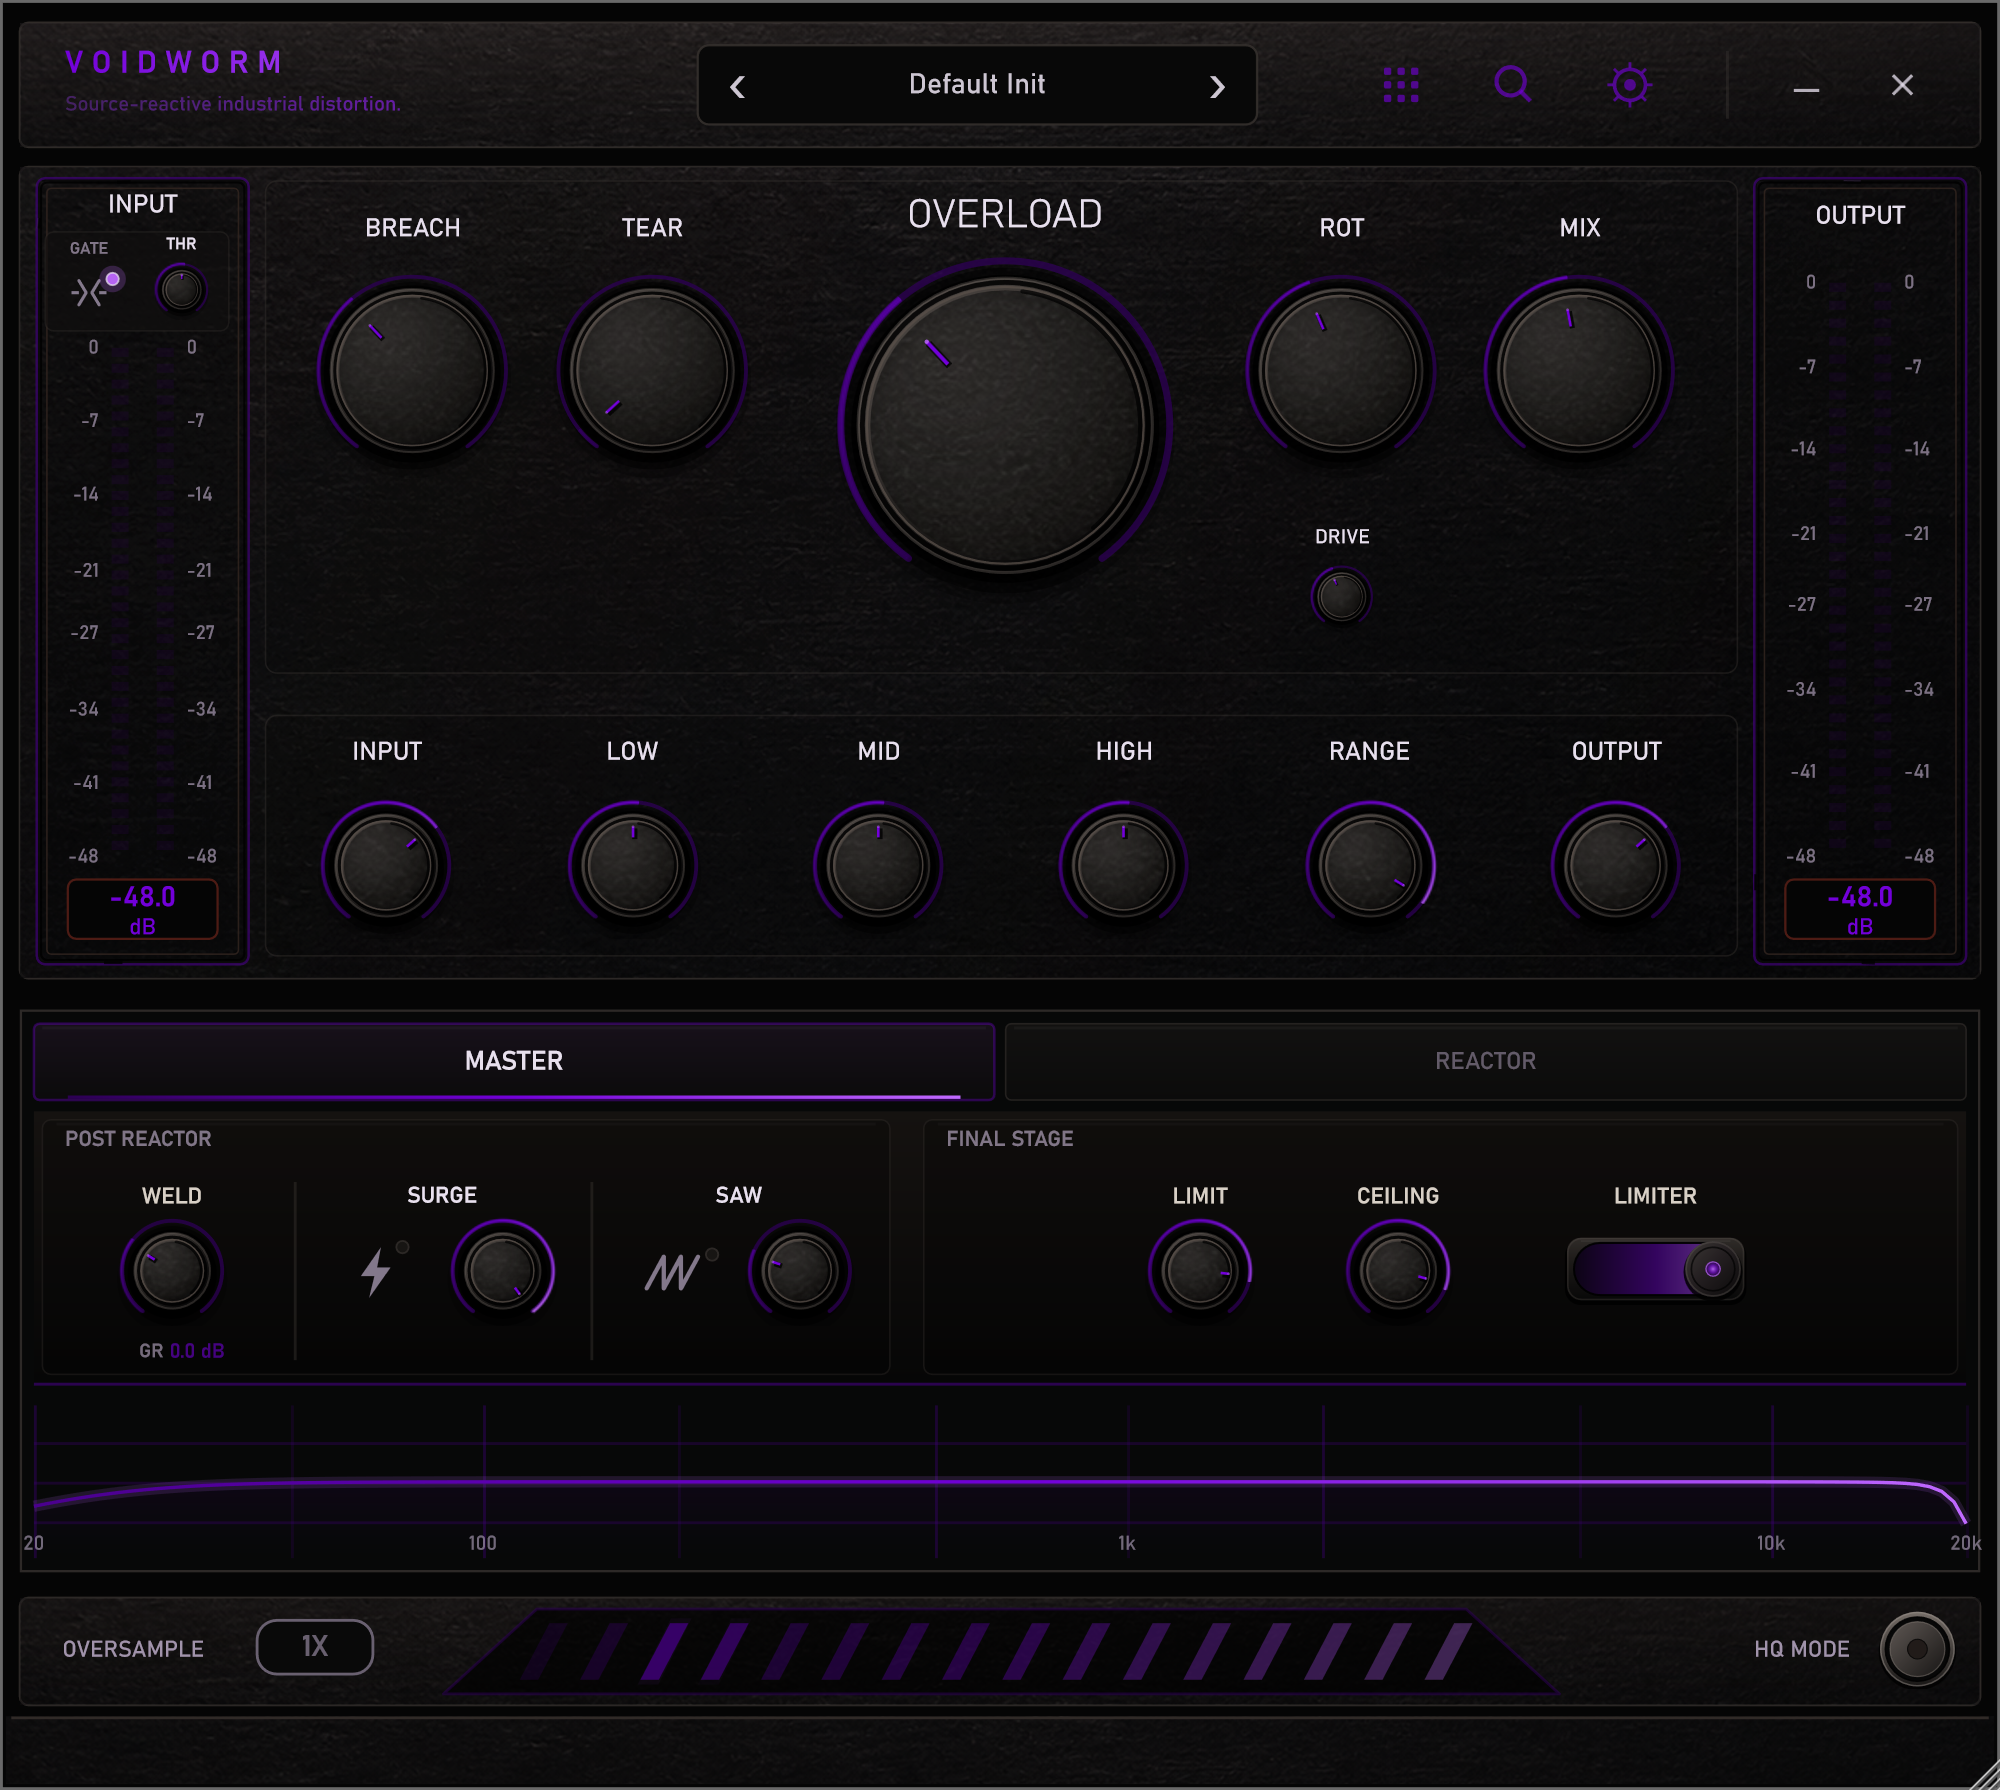Click the LIMIT knob

pos(1199,1271)
